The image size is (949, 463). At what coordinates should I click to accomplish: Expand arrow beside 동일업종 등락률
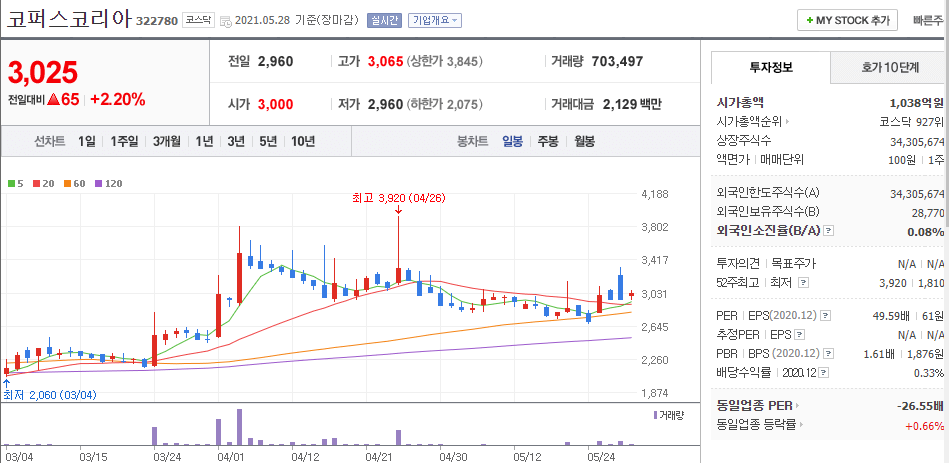coord(803,425)
